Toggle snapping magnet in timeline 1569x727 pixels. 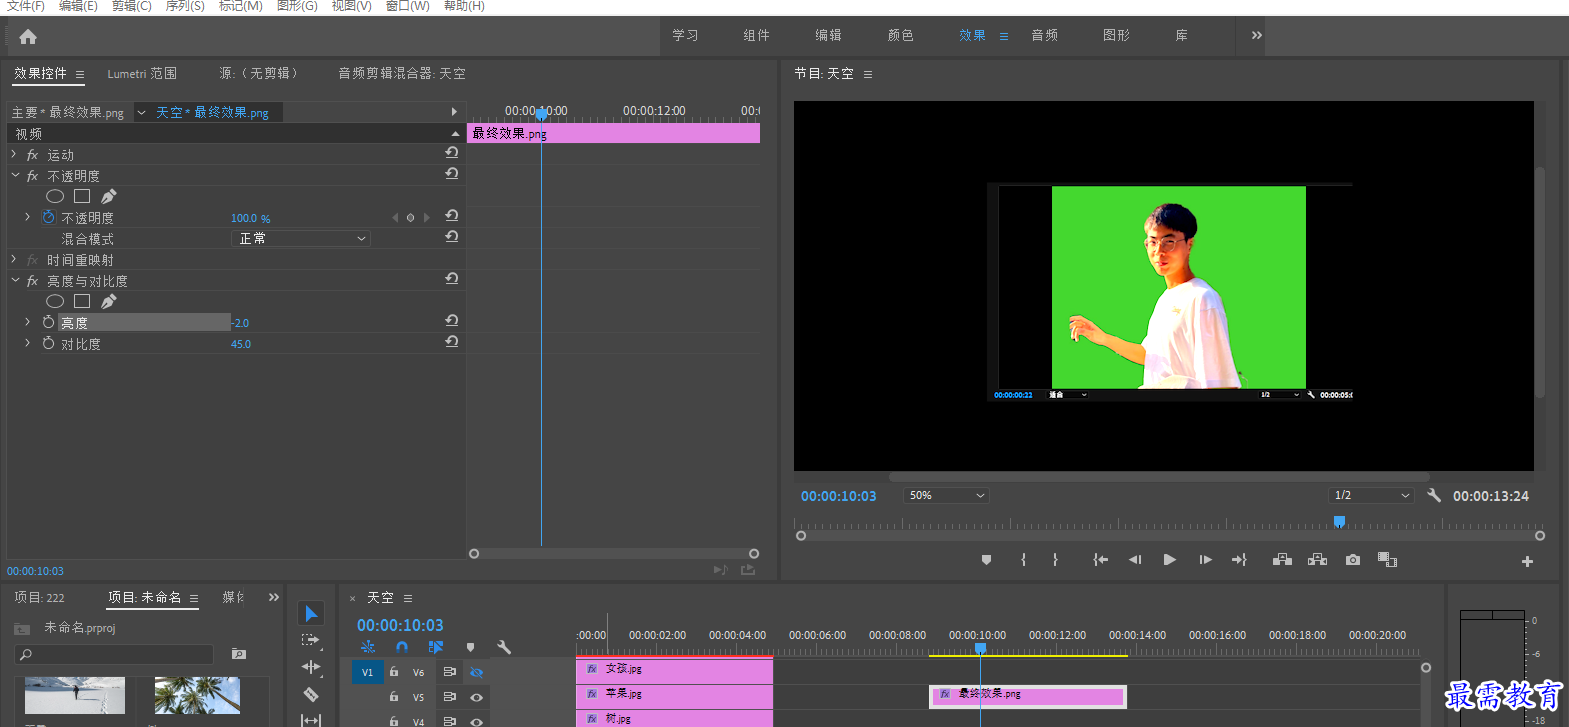coord(402,647)
